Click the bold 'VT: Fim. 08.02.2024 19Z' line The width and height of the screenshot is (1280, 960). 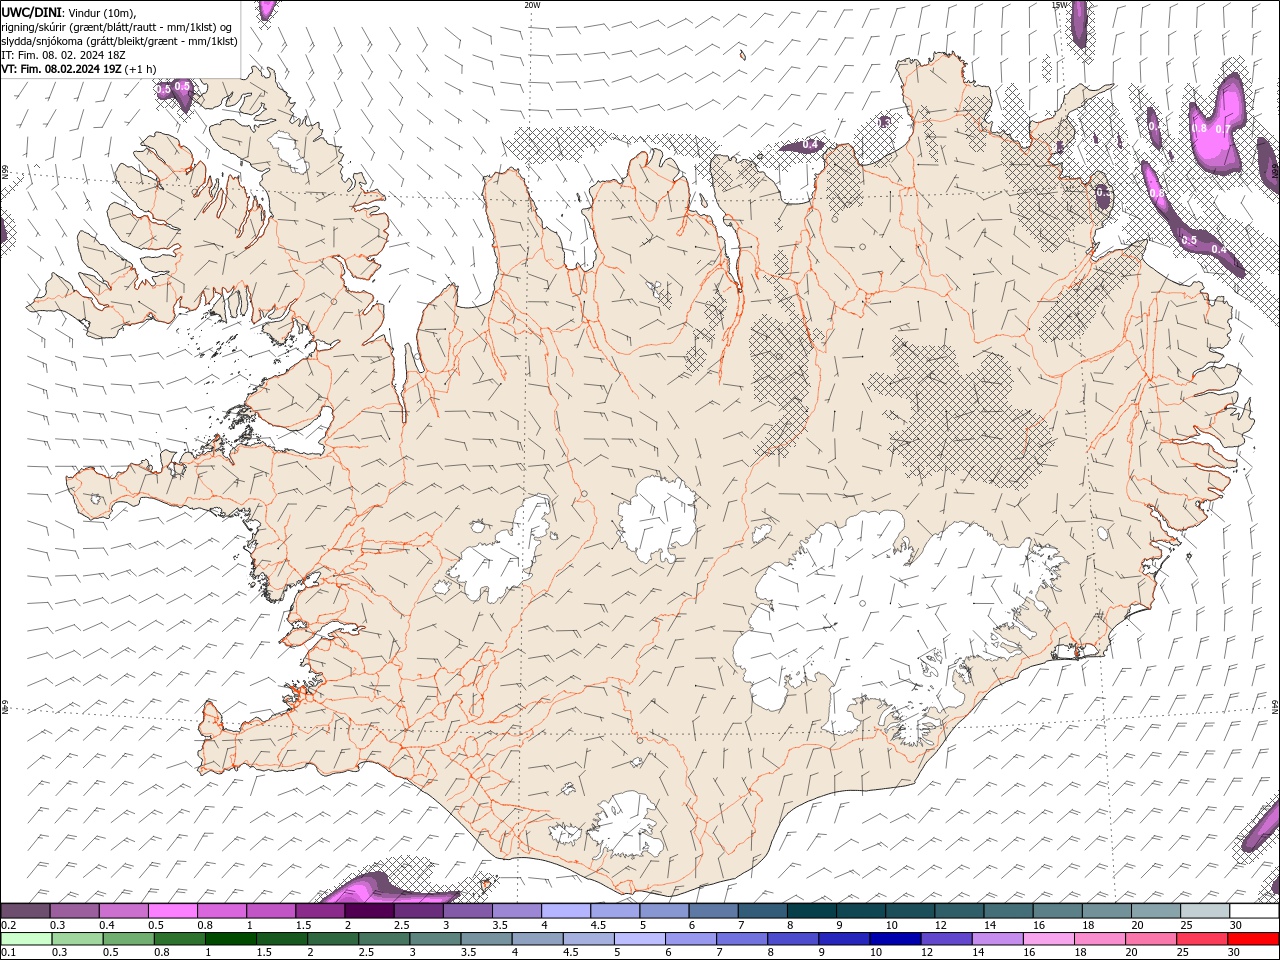point(62,69)
